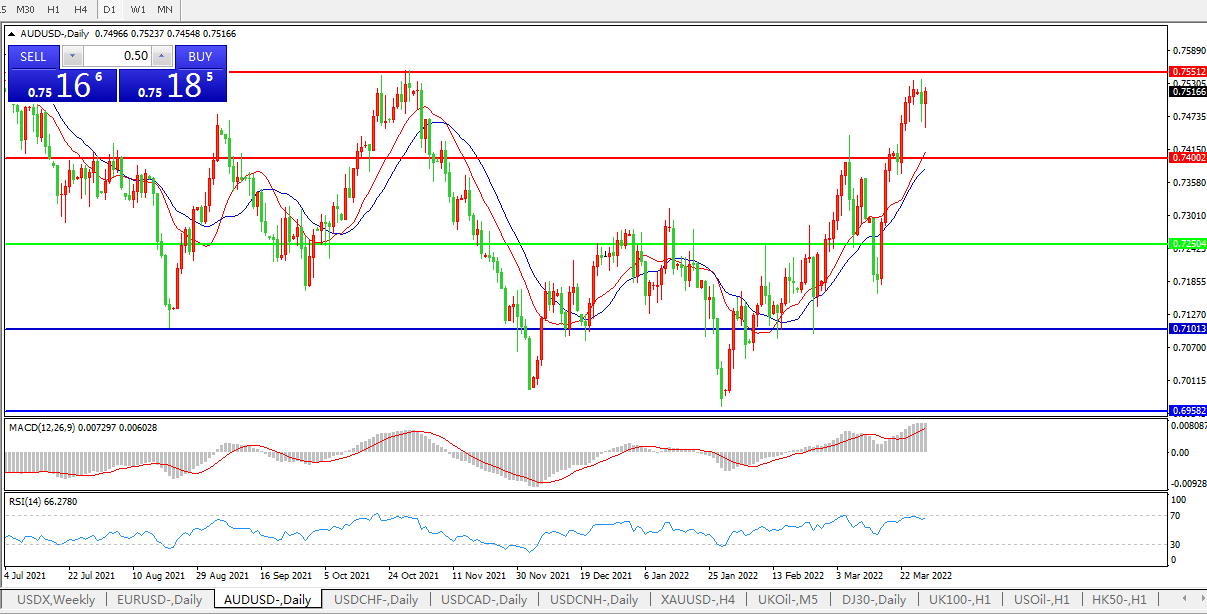Image resolution: width=1207 pixels, height=614 pixels.
Task: Go to the UKOil-,M5 chart tab
Action: tap(787, 600)
